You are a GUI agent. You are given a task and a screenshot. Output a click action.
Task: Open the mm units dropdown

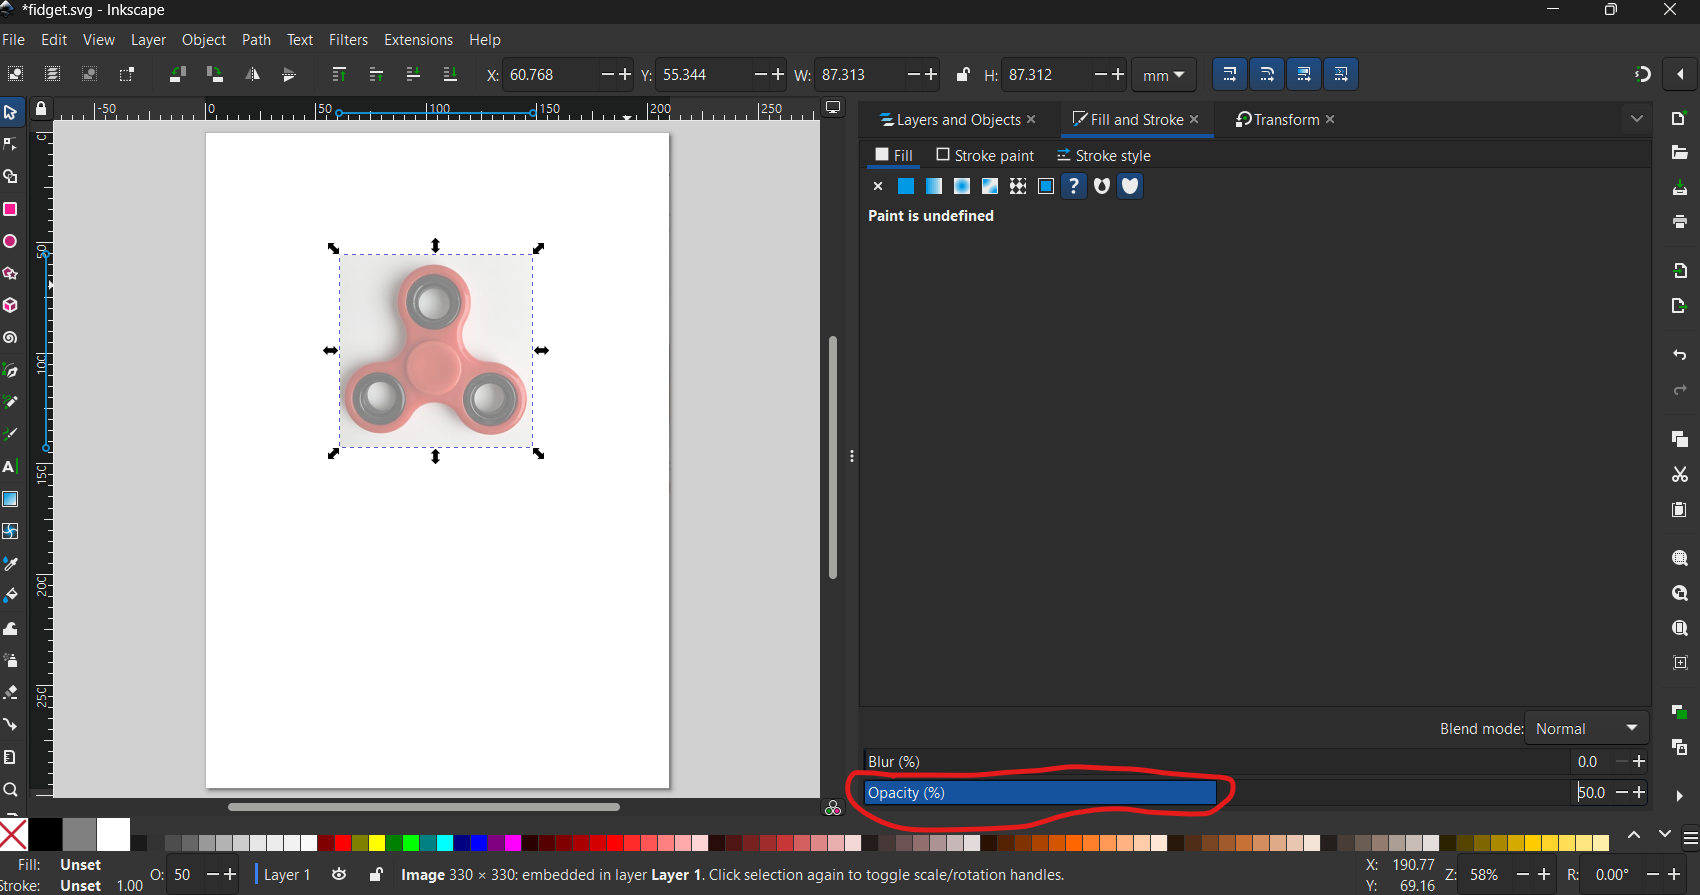1163,75
